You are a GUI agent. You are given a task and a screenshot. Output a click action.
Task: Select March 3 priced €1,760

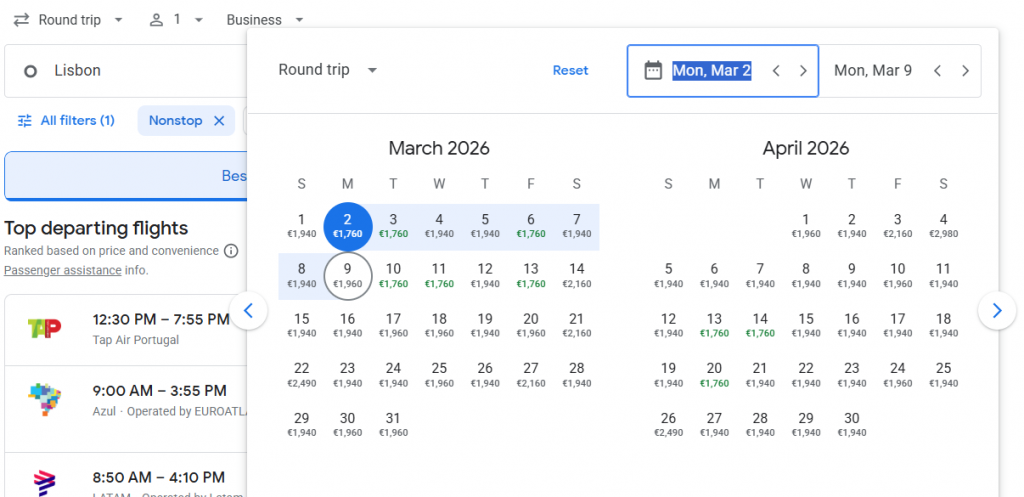pyautogui.click(x=393, y=226)
